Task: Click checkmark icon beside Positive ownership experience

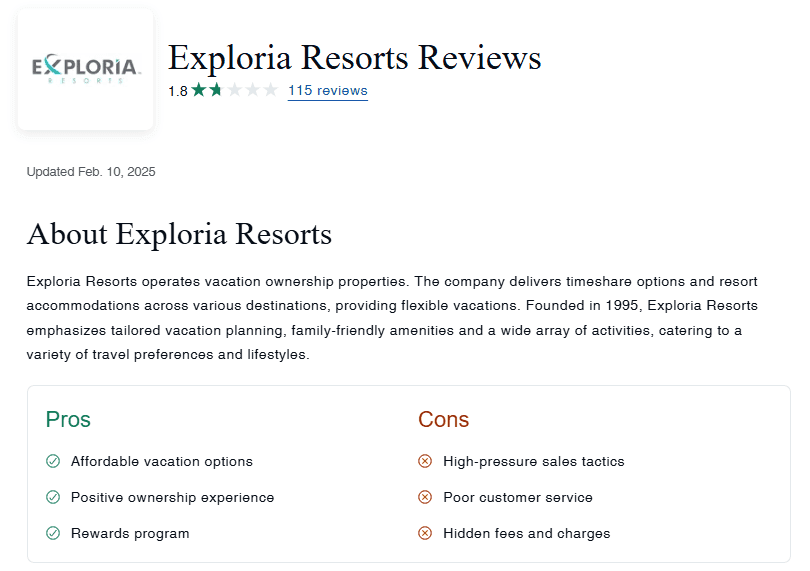Action: (x=53, y=497)
